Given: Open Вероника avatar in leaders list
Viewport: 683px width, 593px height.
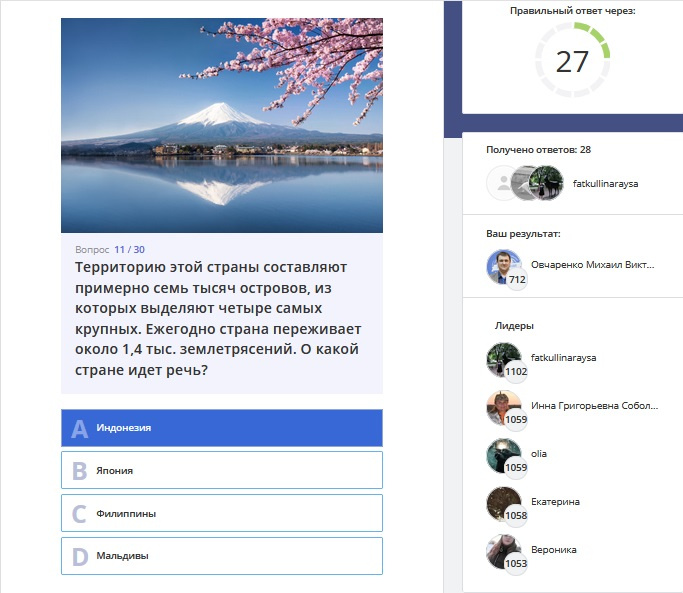Looking at the screenshot, I should 504,552.
